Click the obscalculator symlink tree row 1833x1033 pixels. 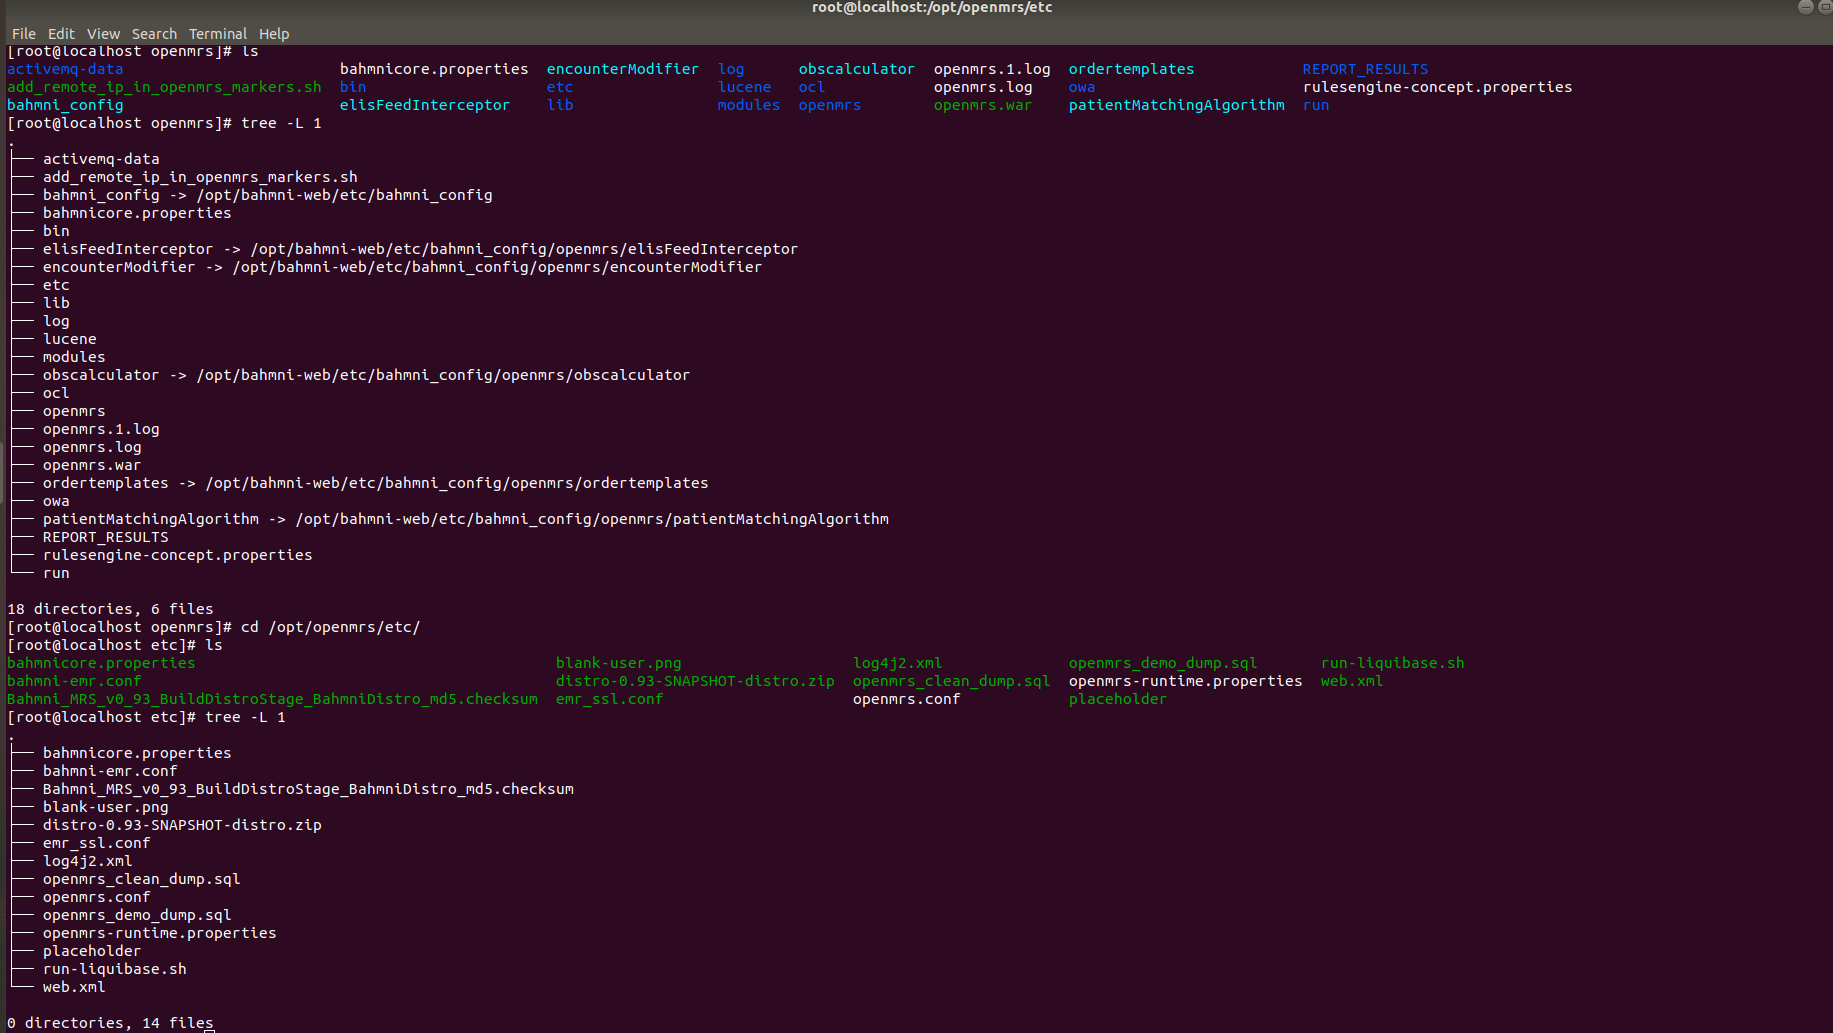pyautogui.click(x=366, y=375)
